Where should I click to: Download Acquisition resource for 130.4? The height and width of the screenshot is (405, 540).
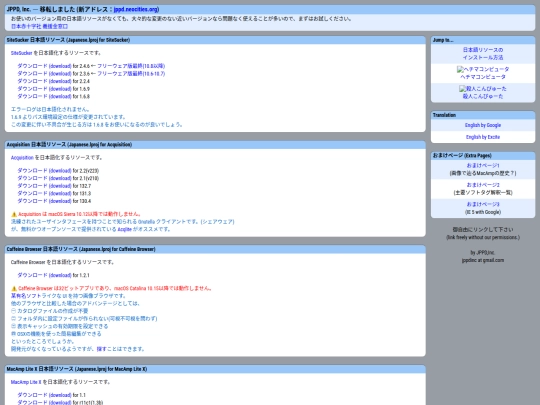point(44,201)
